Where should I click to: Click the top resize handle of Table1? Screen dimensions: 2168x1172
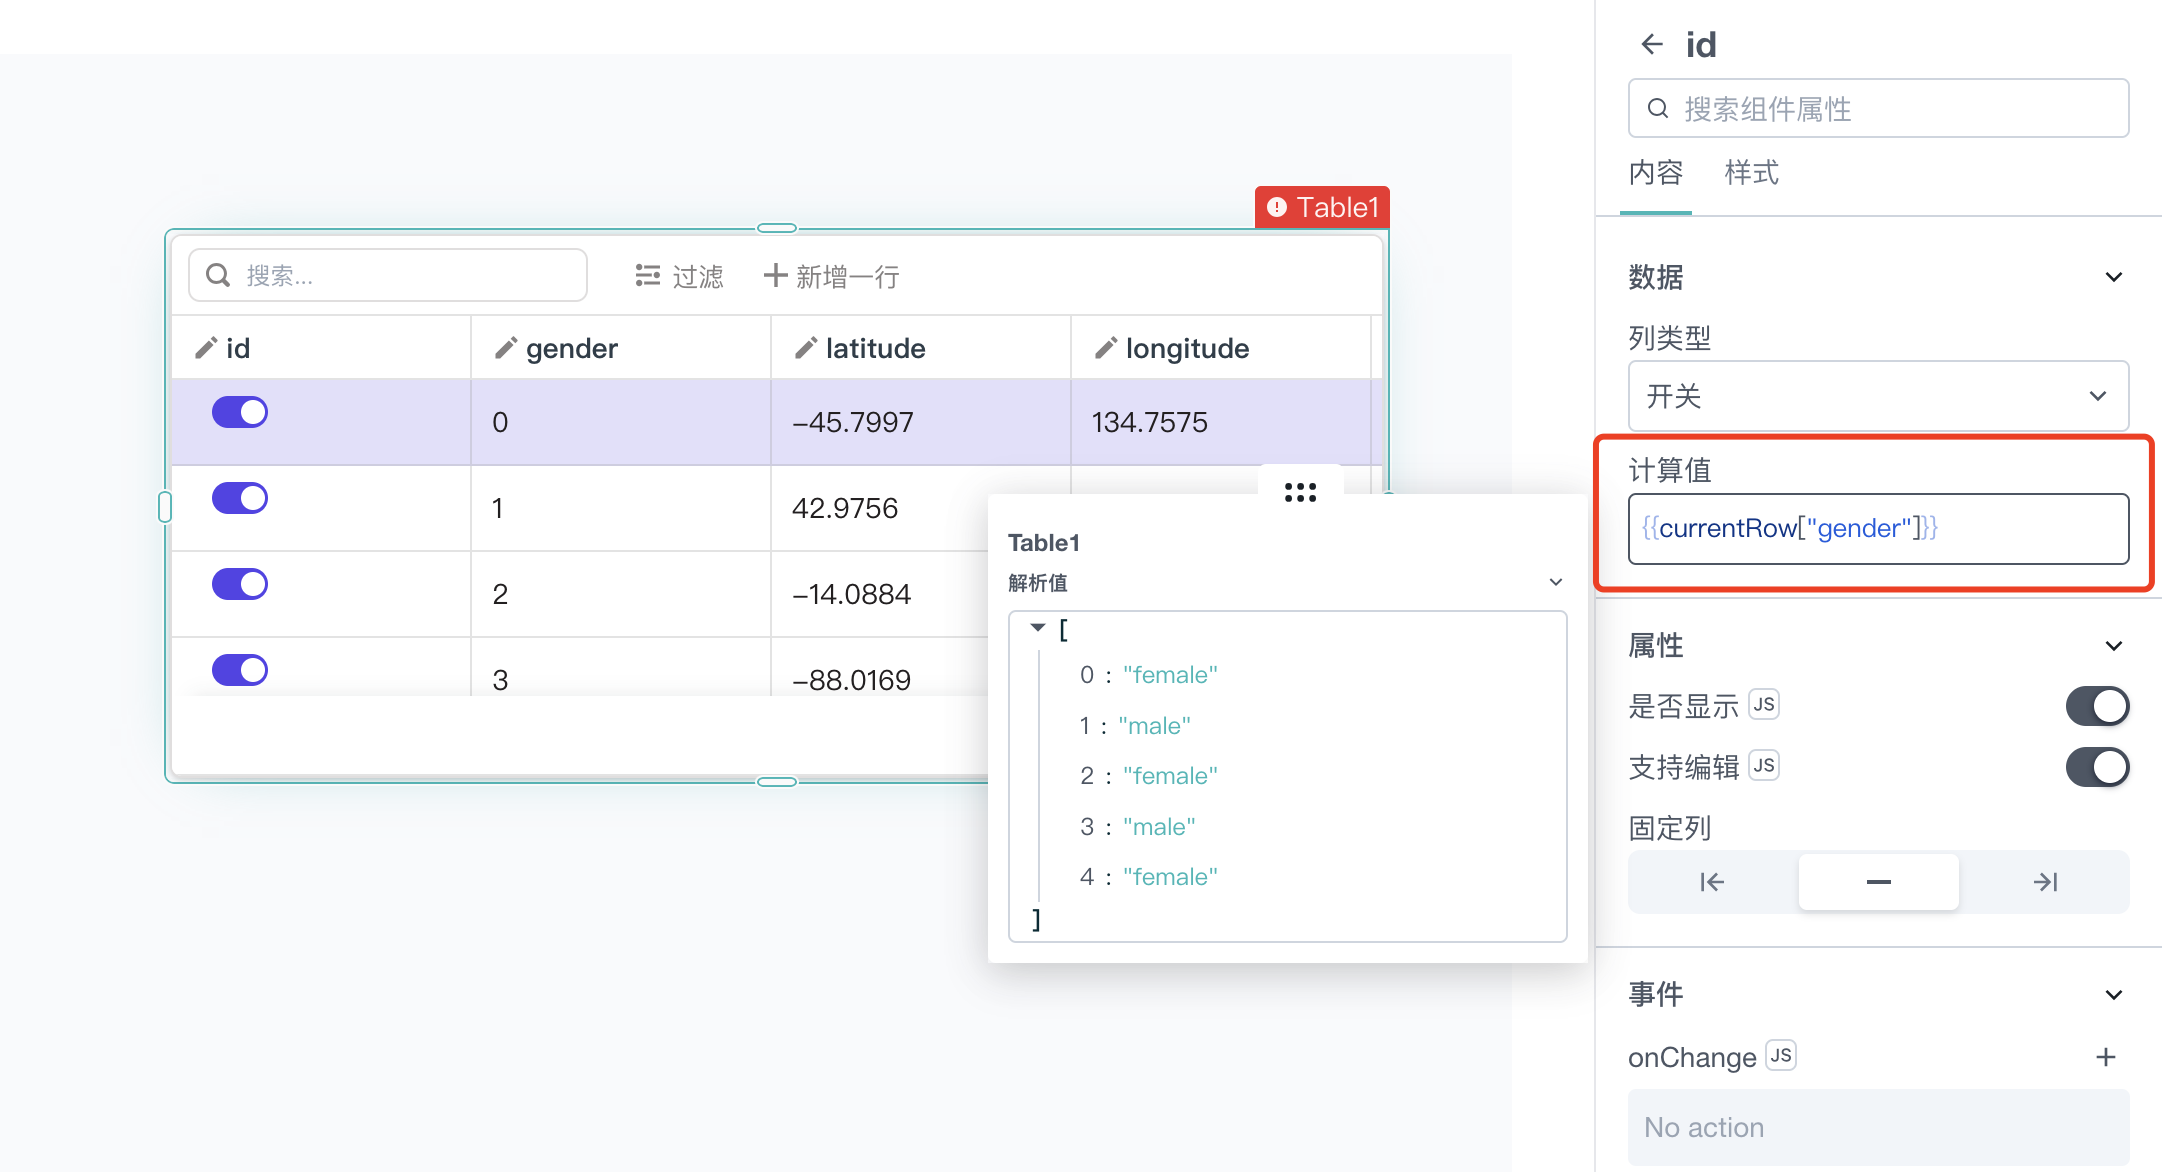pos(777,228)
